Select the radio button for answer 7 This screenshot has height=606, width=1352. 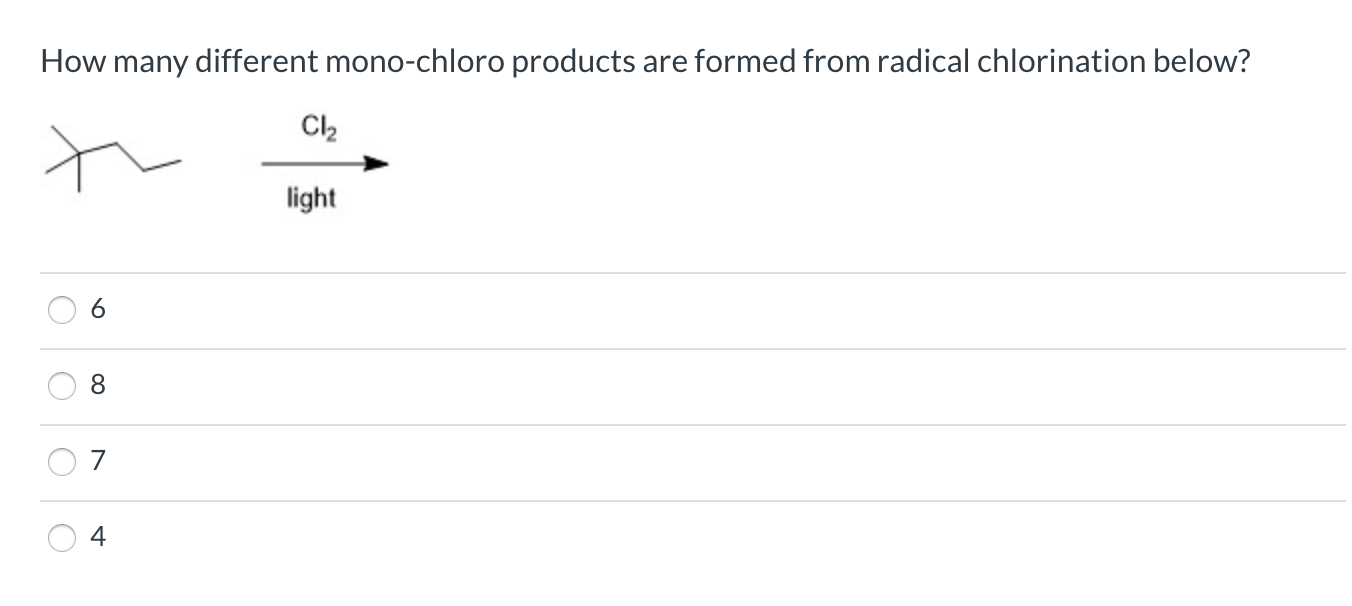(x=62, y=460)
